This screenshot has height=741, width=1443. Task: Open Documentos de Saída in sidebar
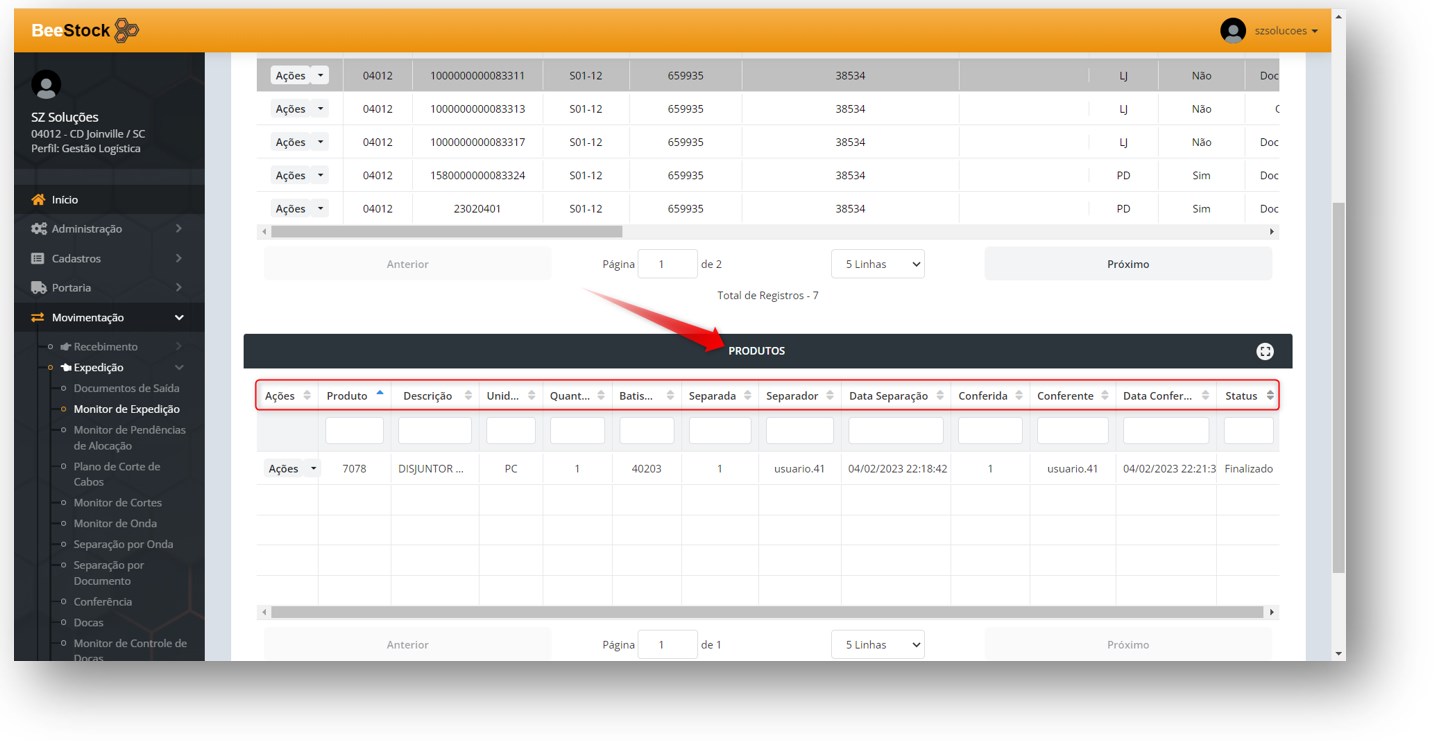click(126, 388)
